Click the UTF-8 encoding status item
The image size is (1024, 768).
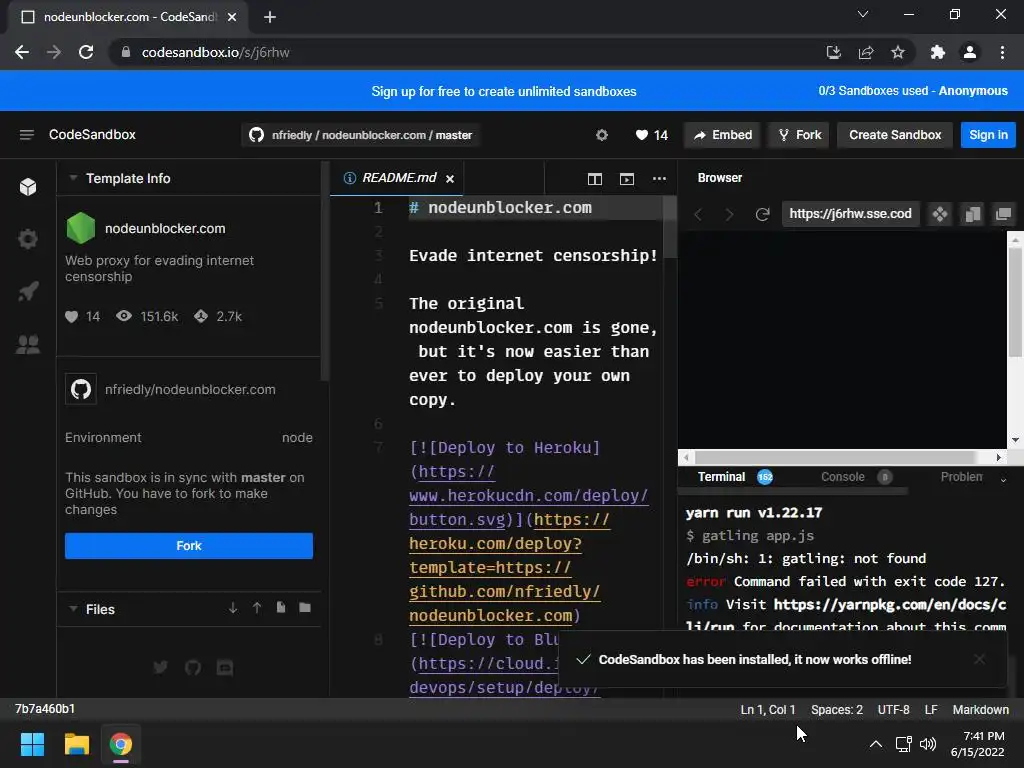[893, 710]
